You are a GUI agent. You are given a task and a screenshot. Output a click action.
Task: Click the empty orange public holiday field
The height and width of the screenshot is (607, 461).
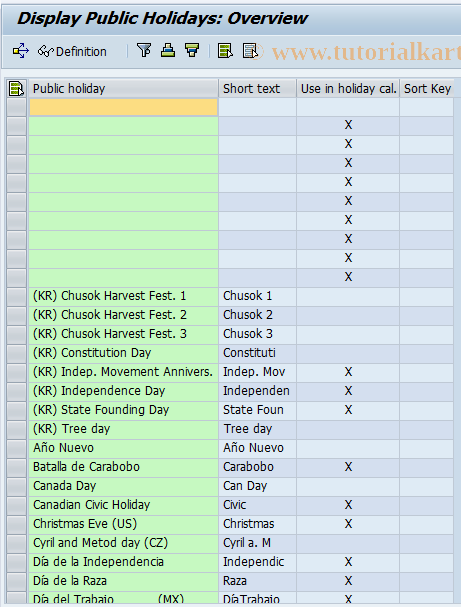pyautogui.click(x=123, y=107)
